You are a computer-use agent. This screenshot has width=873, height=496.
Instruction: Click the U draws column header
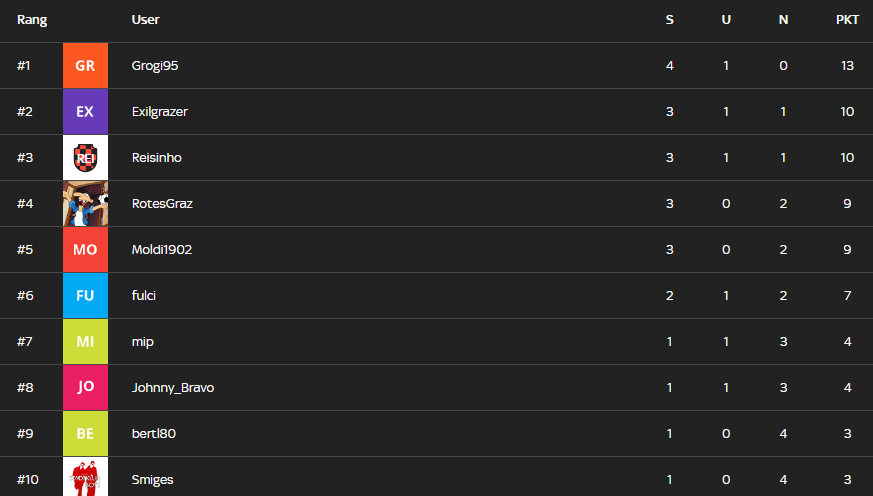(726, 20)
